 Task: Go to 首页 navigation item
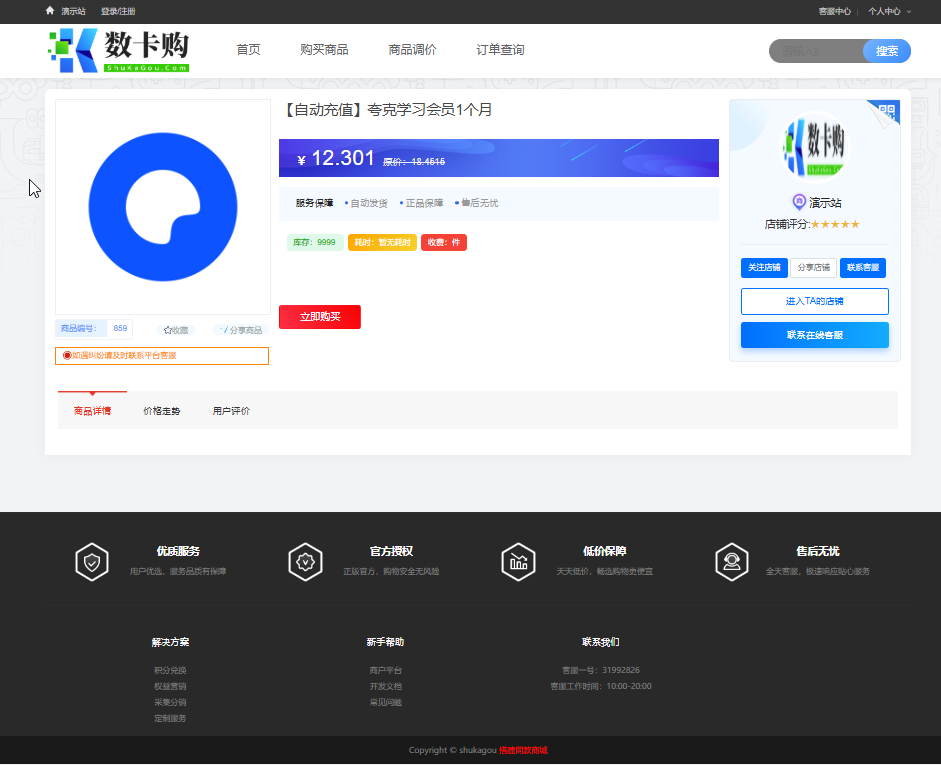248,50
